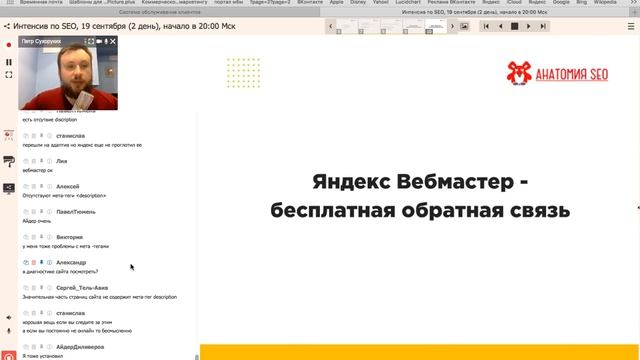640x360 pixels.
Task: Click the trash icon on Сергей_Тель-Авив's message
Action: (x=34, y=288)
